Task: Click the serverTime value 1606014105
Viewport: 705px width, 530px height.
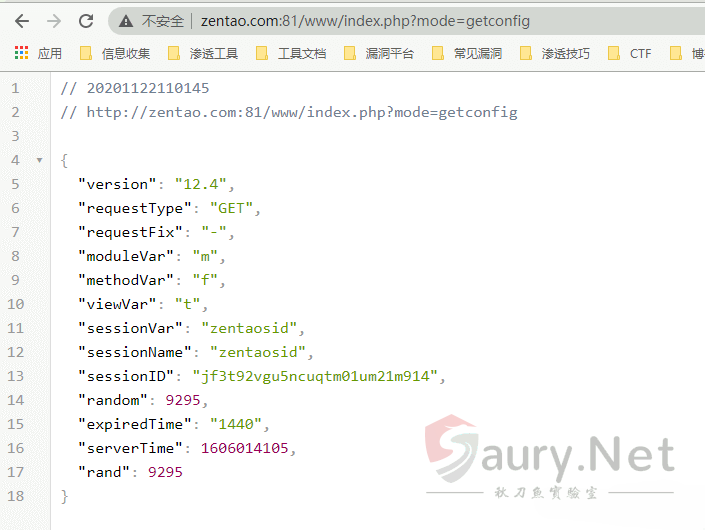Action: pos(248,448)
